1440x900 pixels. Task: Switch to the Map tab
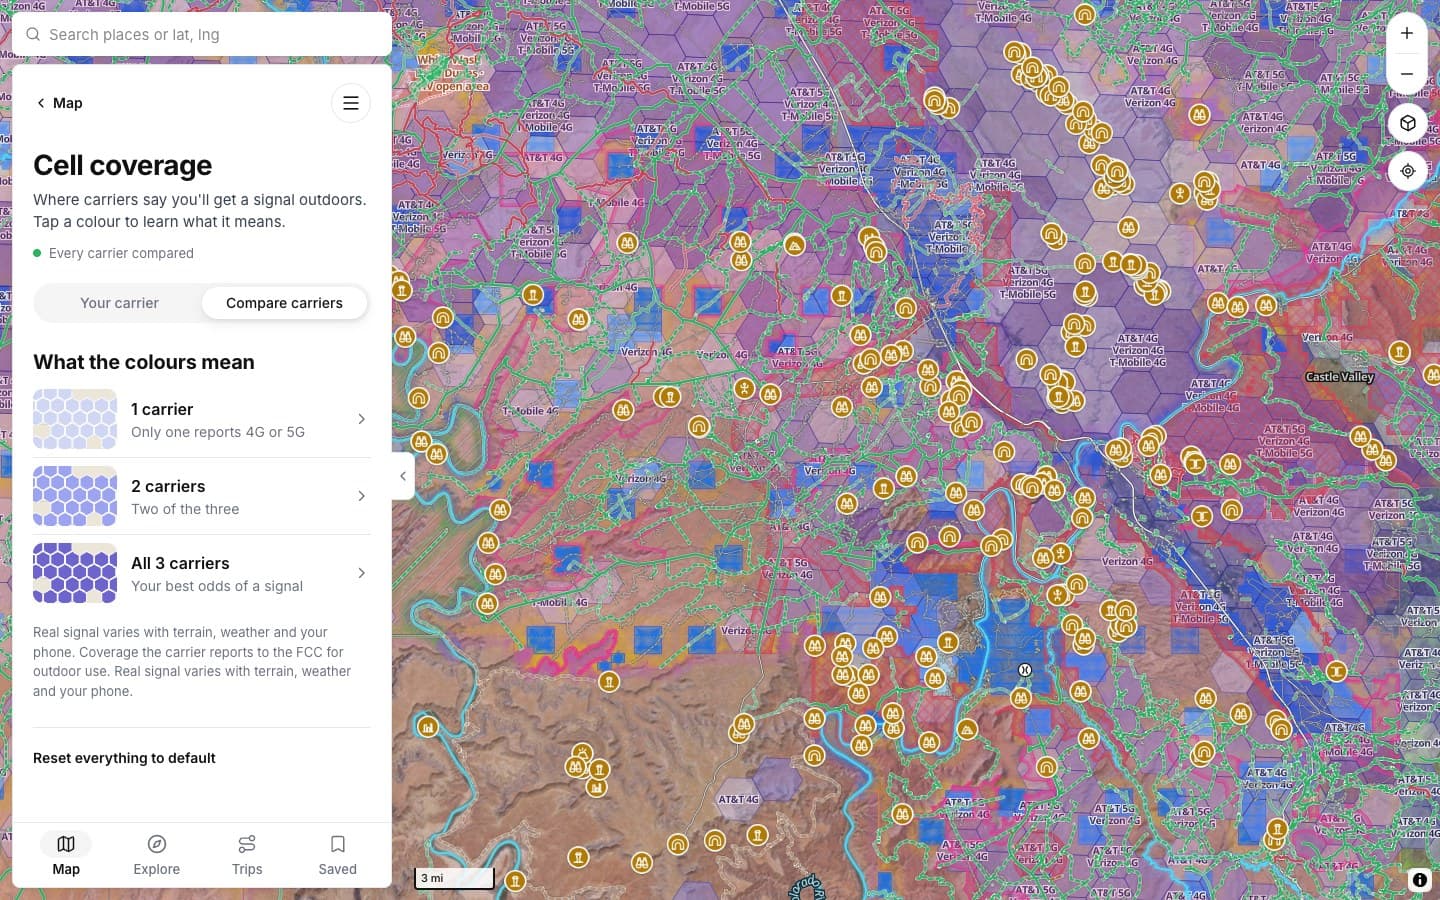point(66,855)
